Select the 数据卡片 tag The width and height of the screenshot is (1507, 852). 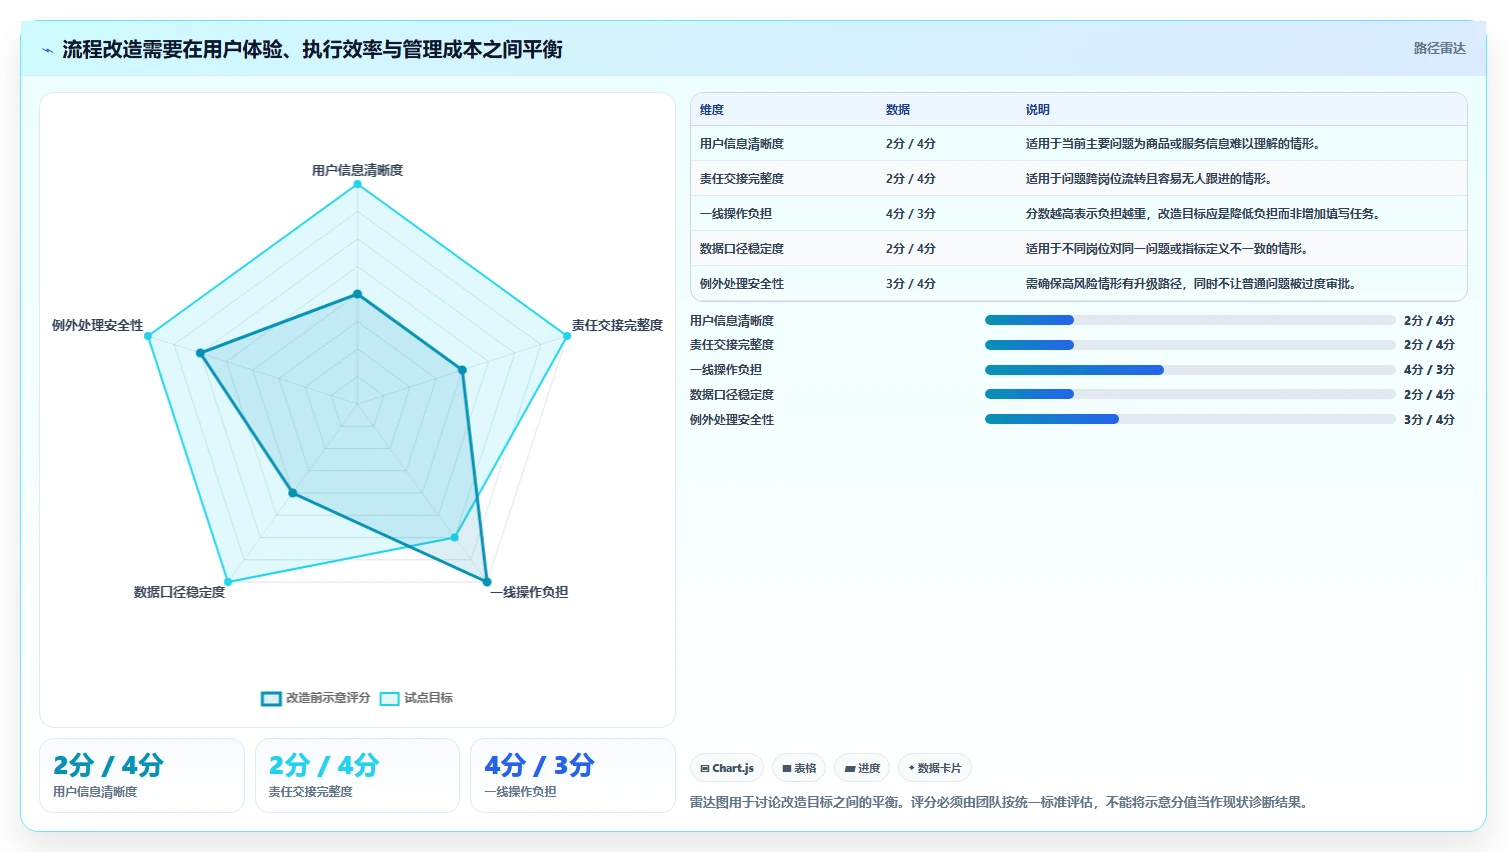coord(935,768)
